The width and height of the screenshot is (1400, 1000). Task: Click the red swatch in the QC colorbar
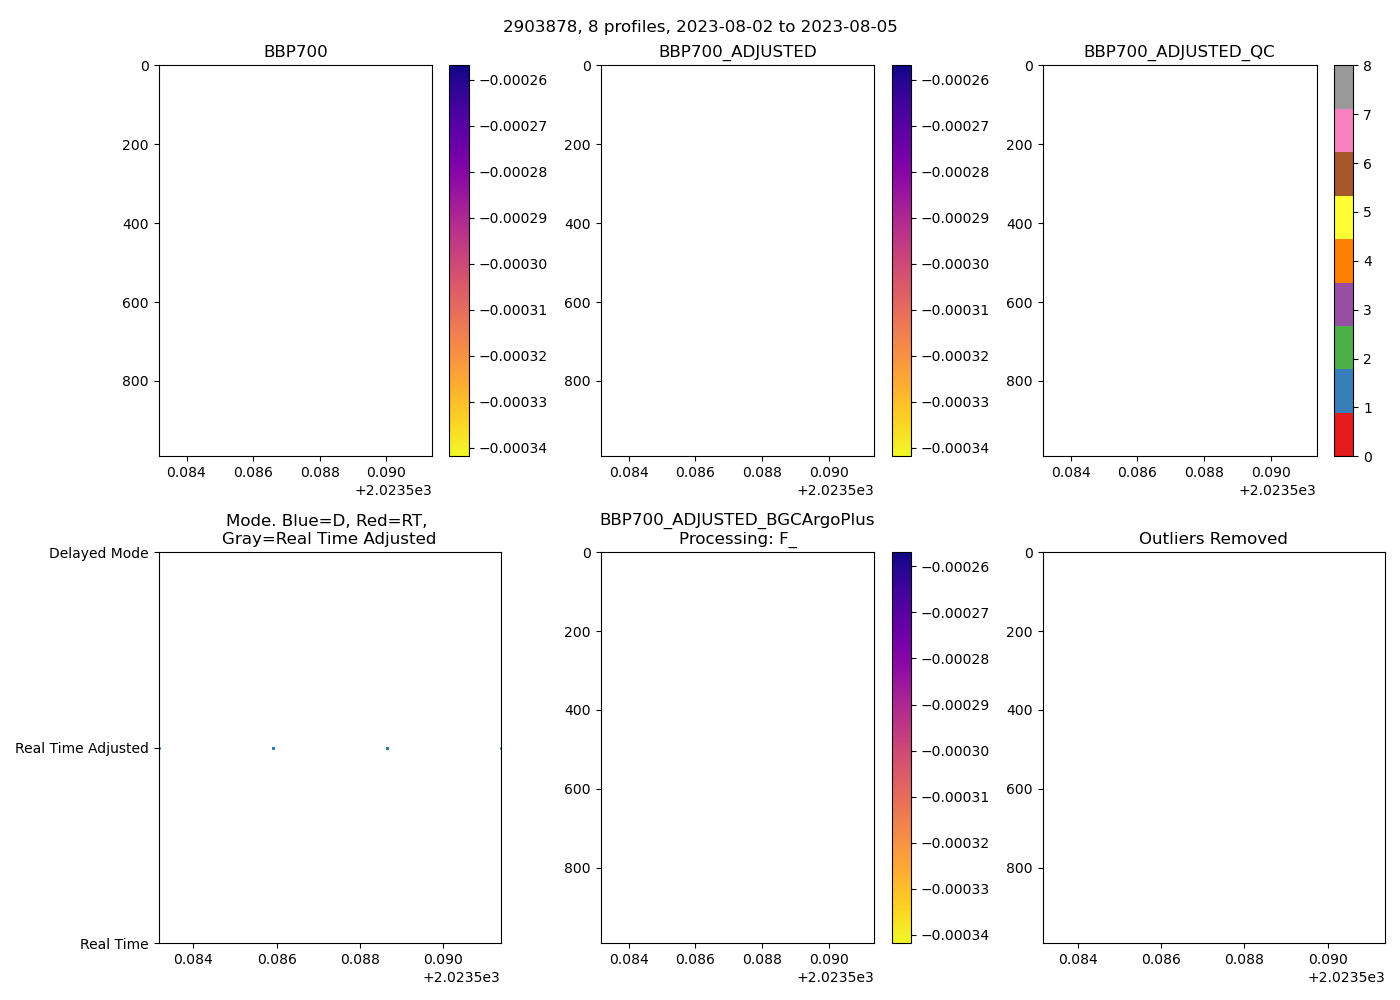[x=1343, y=435]
